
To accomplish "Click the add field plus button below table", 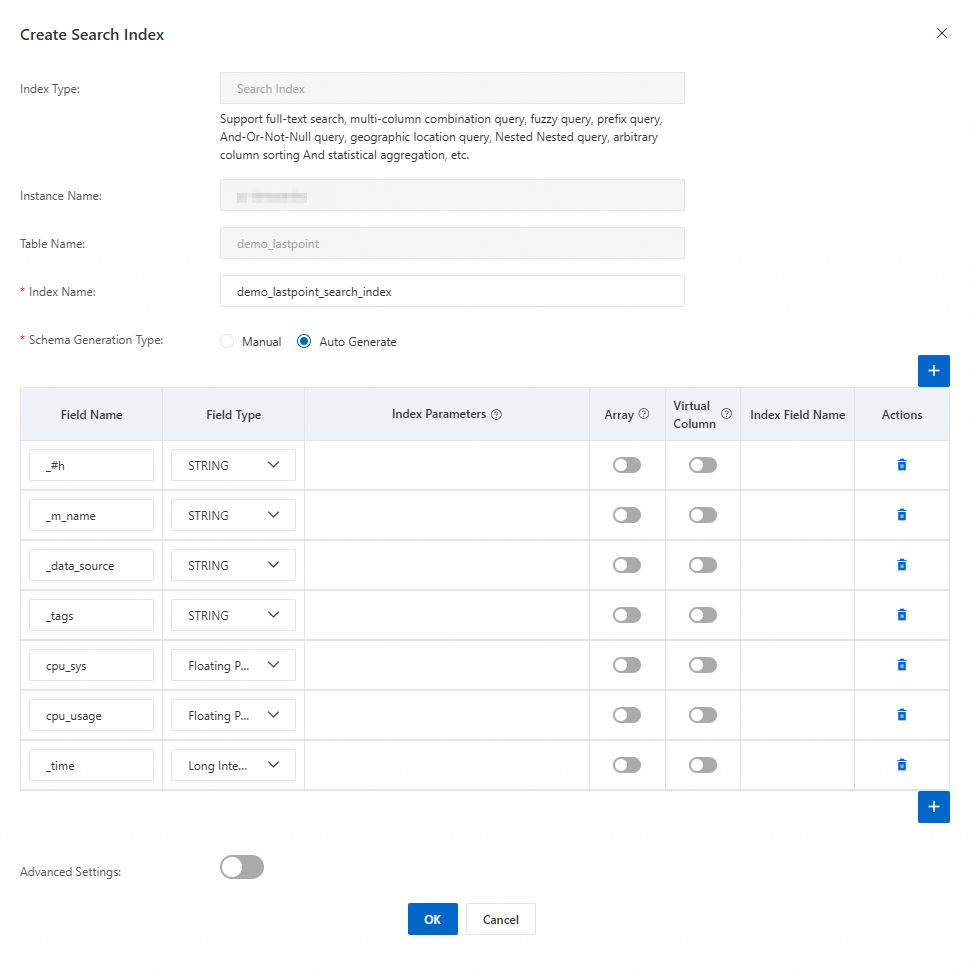I will point(933,807).
